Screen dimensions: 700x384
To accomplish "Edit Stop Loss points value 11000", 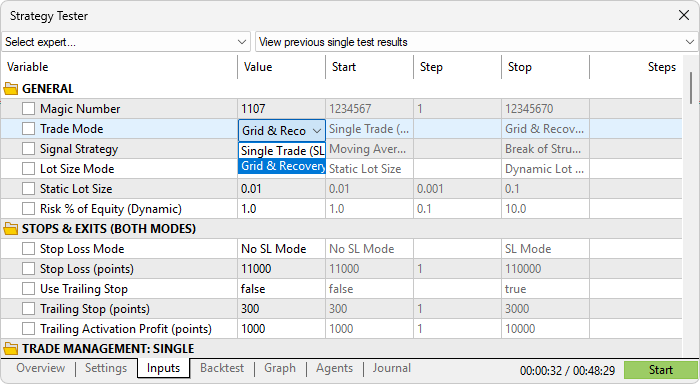I will pyautogui.click(x=282, y=269).
